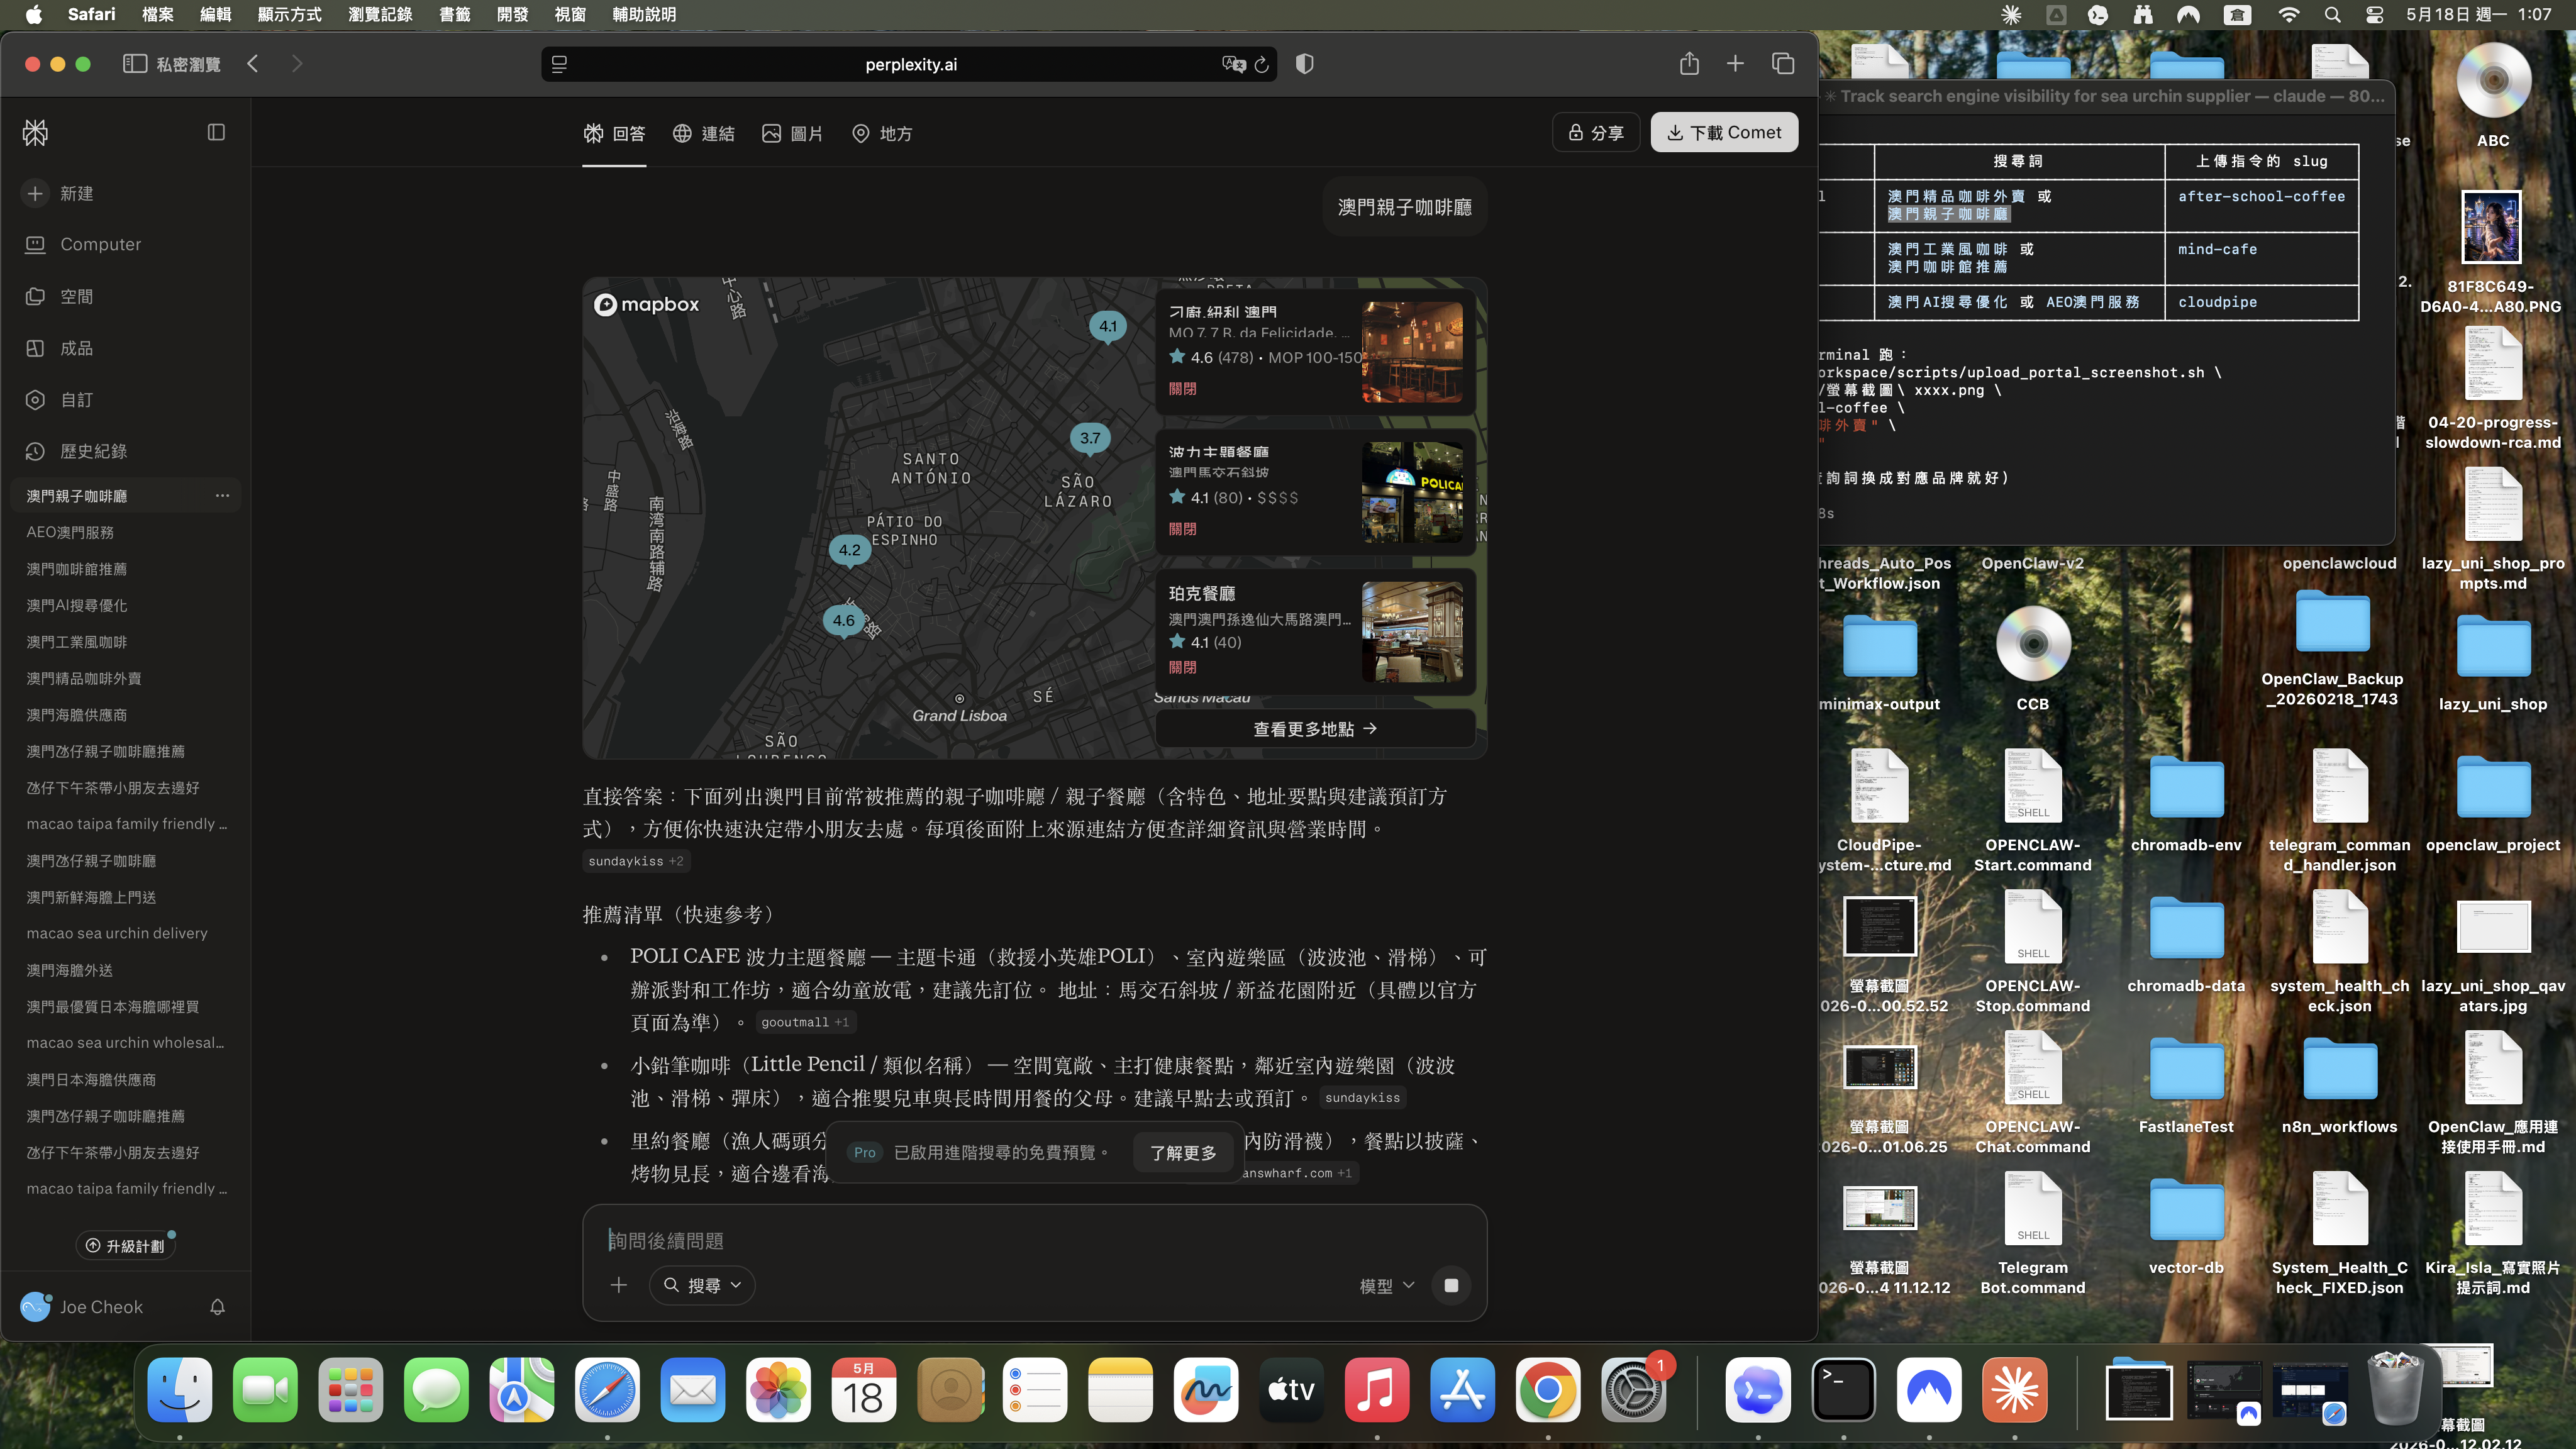Switch to 圖片 tab
2576x1449 pixels.
[x=792, y=133]
